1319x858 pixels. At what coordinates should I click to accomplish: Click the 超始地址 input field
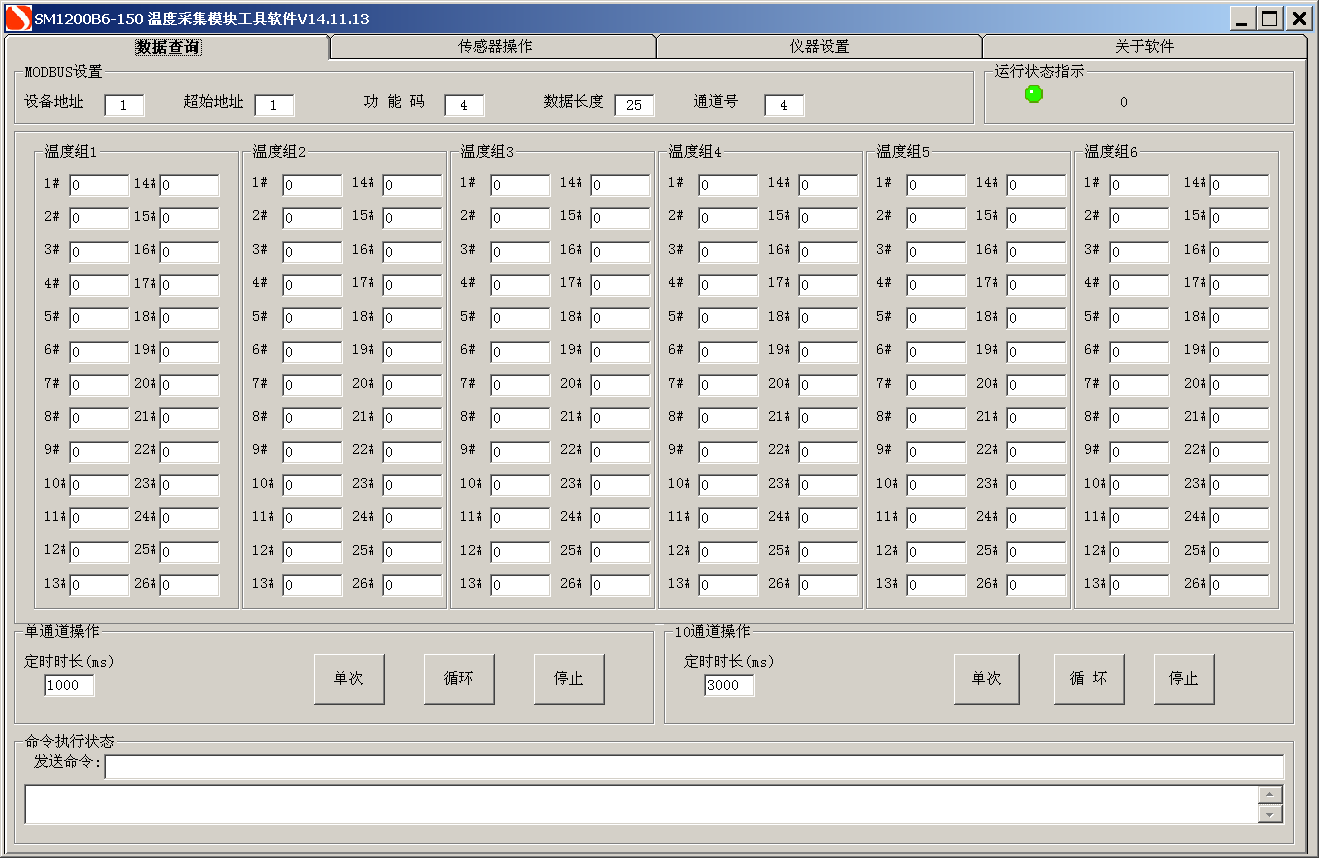(274, 105)
